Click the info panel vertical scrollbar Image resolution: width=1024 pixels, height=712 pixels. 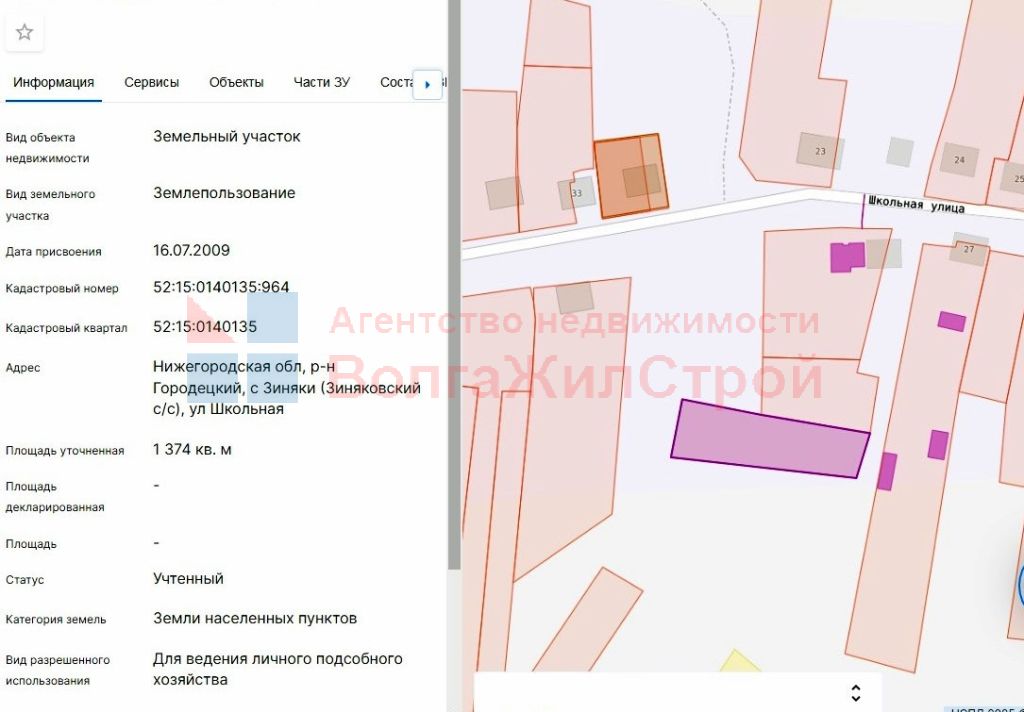pyautogui.click(x=454, y=284)
